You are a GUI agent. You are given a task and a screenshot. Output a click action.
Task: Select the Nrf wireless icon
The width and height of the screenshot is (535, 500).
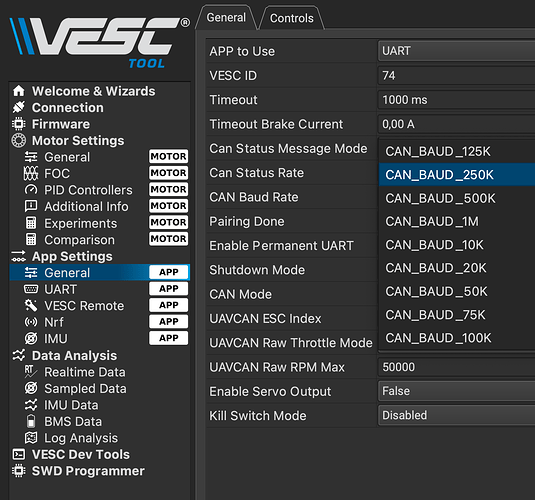coord(31,322)
